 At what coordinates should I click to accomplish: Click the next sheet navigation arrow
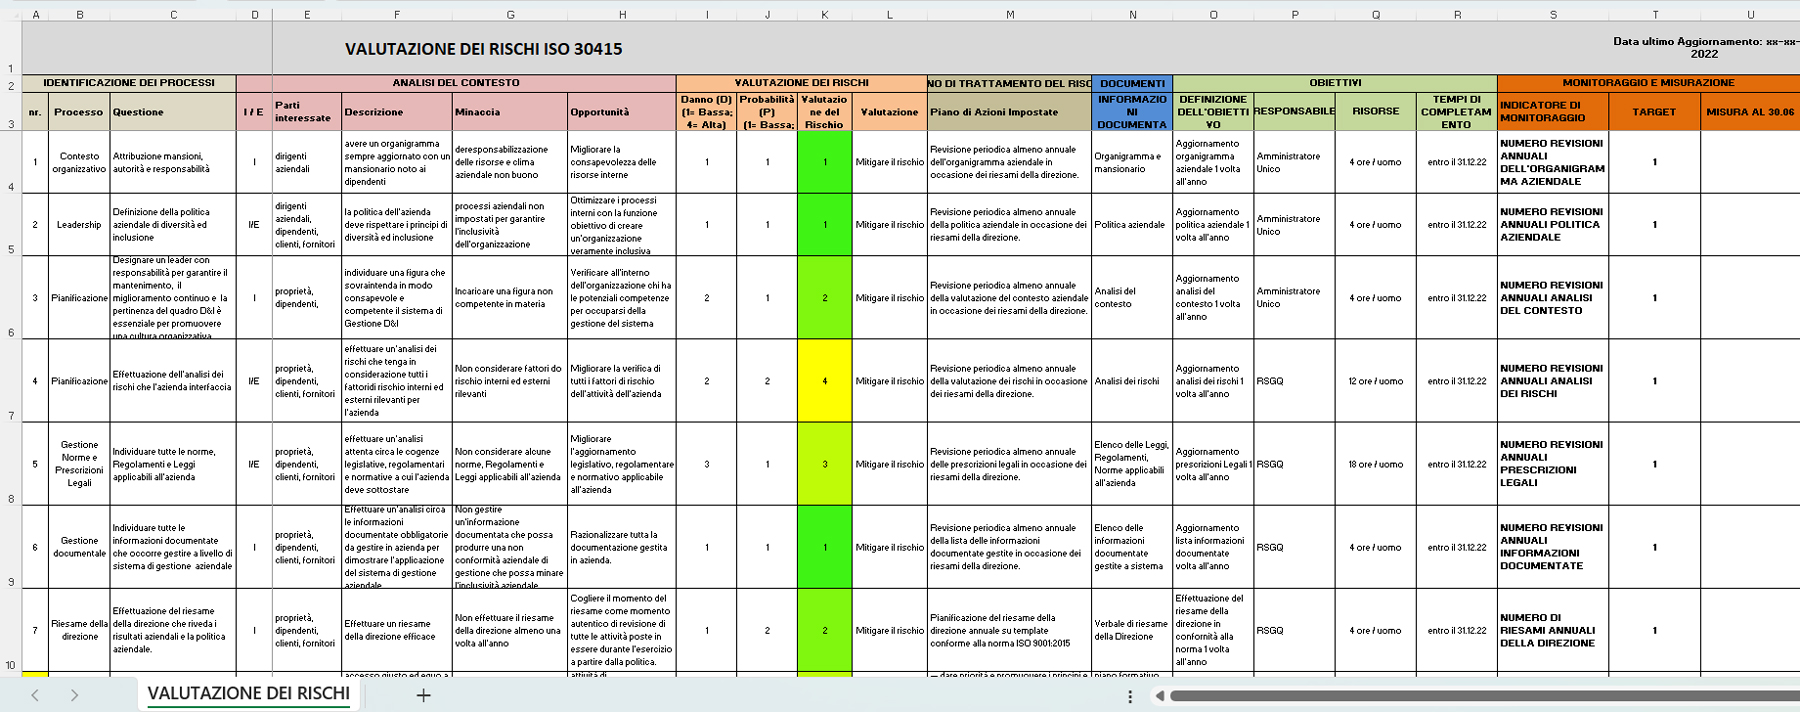coord(74,695)
